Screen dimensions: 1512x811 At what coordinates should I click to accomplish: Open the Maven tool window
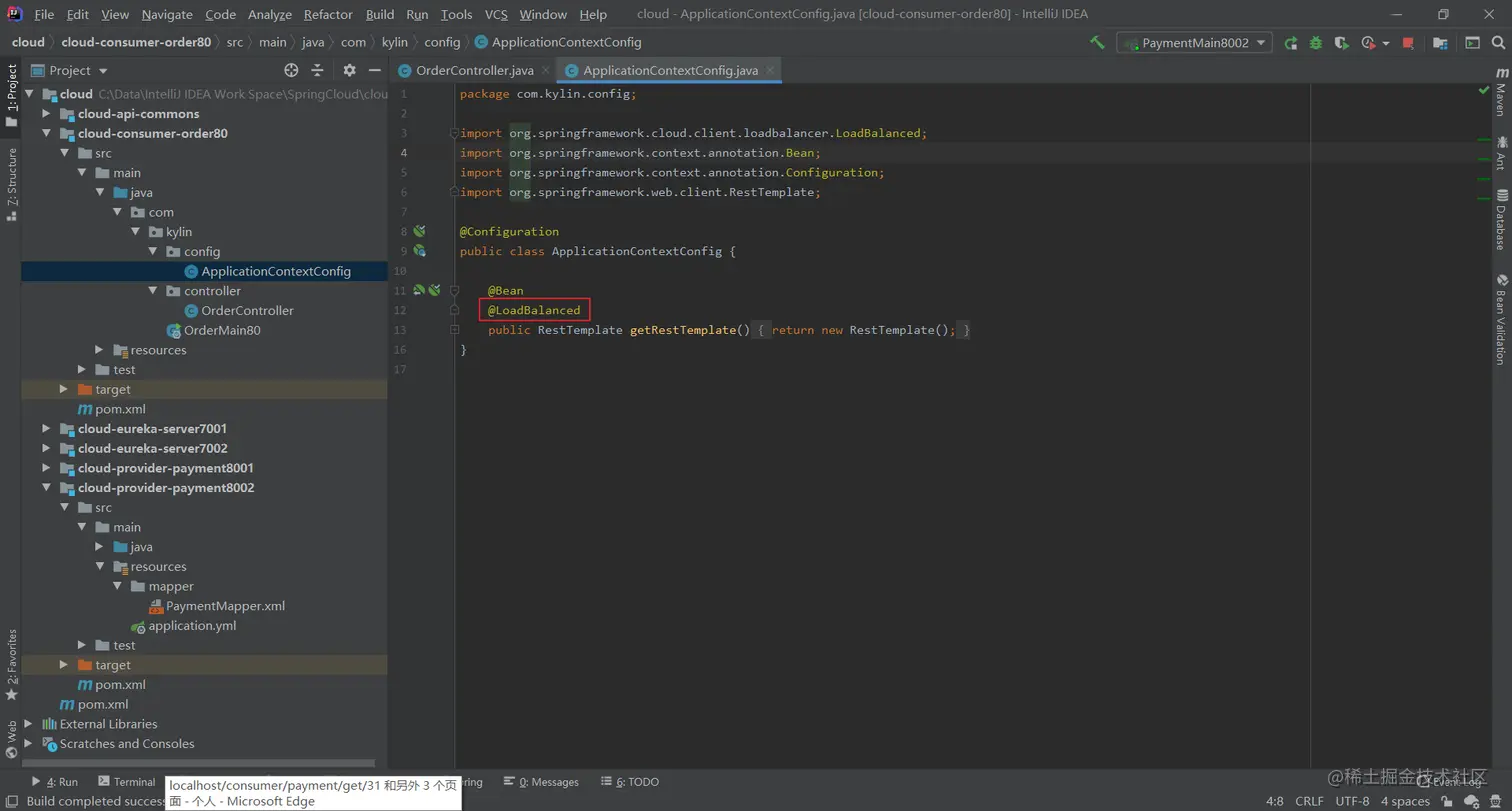[1500, 93]
